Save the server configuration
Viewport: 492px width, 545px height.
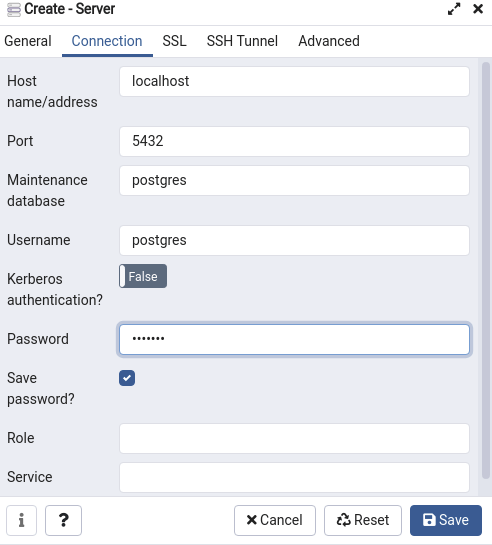(446, 520)
